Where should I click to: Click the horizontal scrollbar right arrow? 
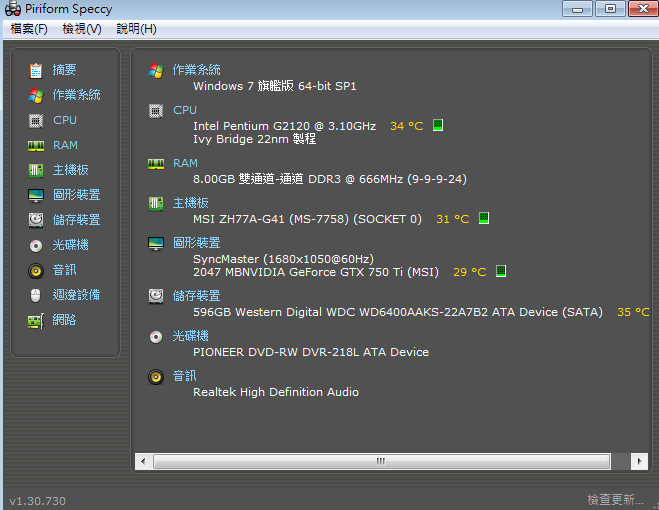click(x=639, y=461)
